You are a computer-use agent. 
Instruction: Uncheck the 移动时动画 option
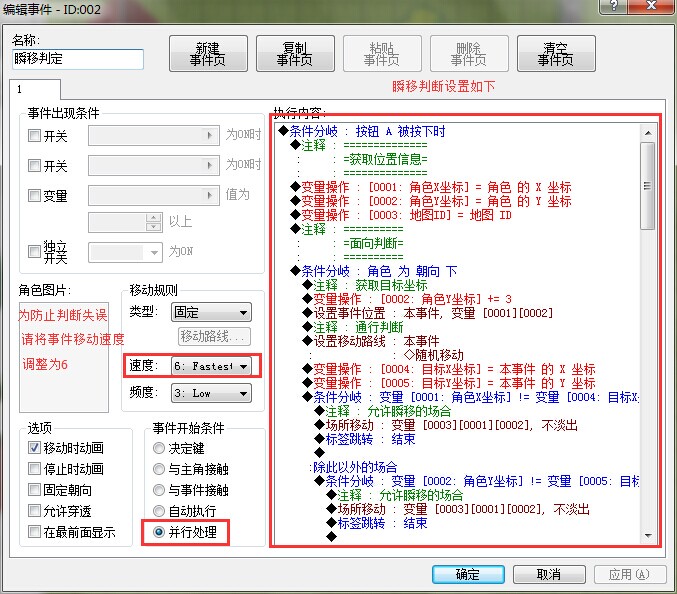[x=34, y=448]
